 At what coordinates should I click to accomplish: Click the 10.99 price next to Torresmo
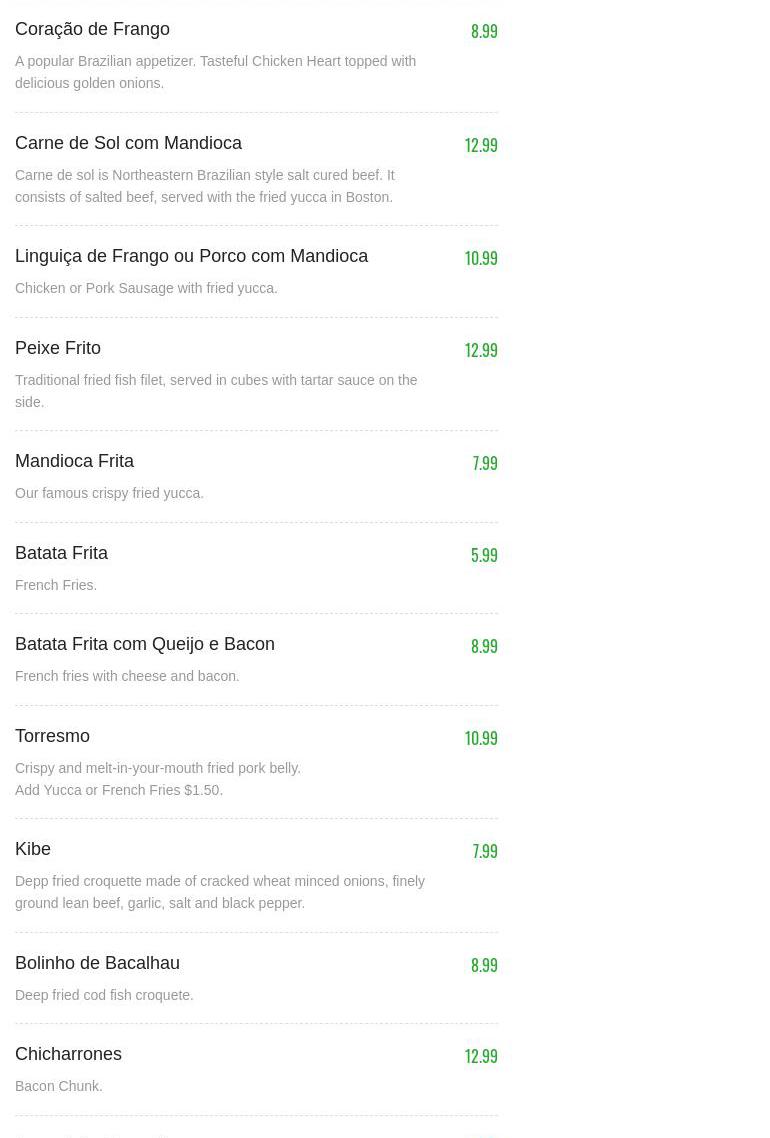(x=481, y=738)
